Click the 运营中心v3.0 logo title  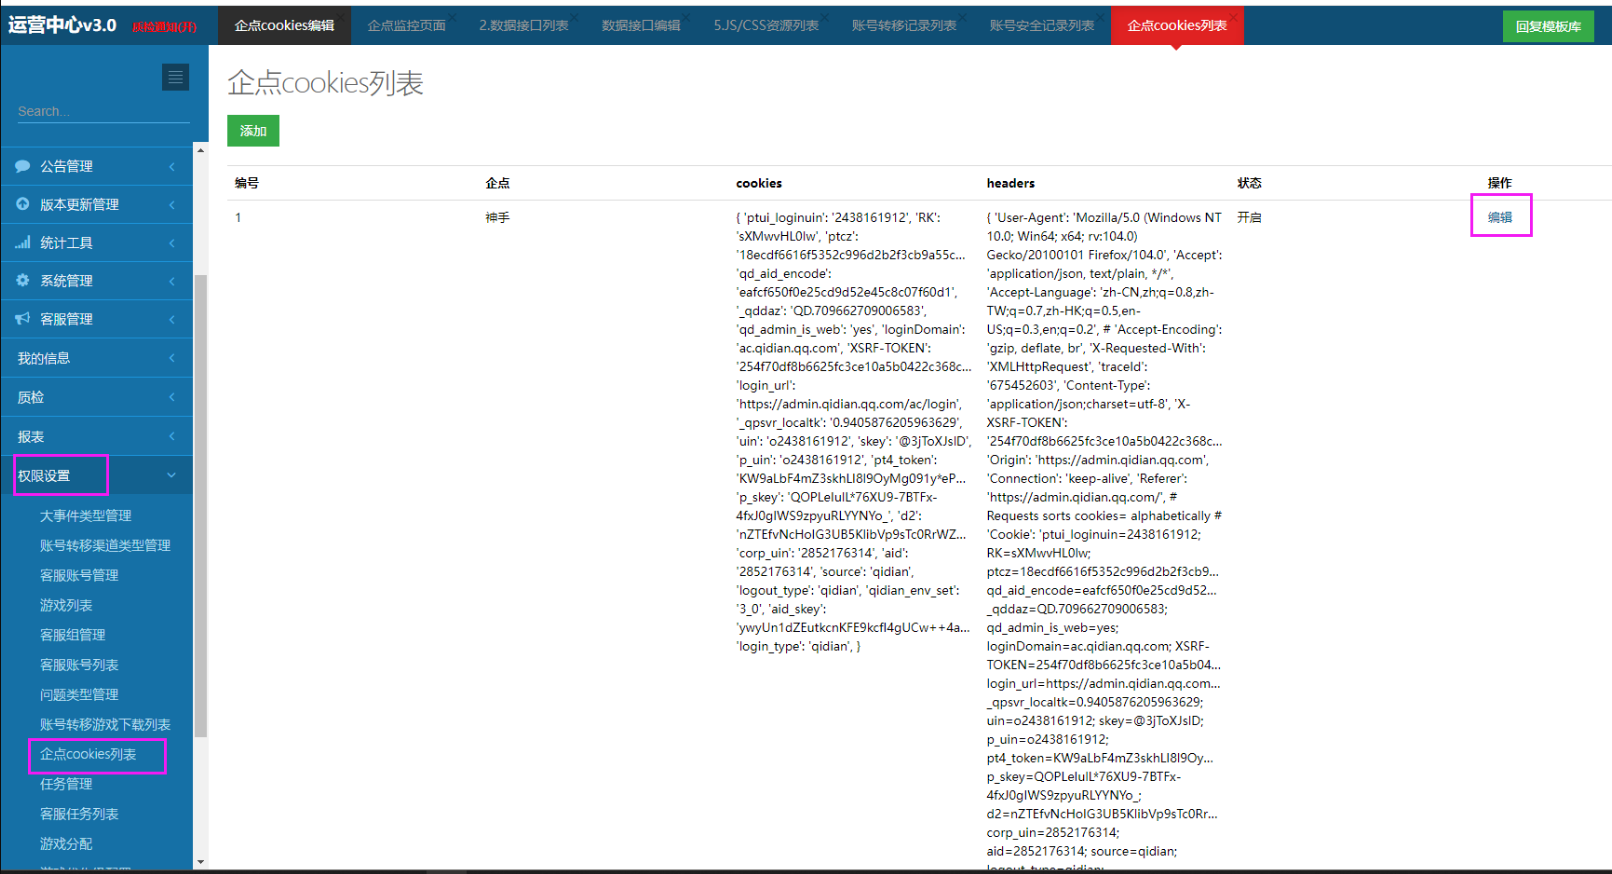(62, 25)
